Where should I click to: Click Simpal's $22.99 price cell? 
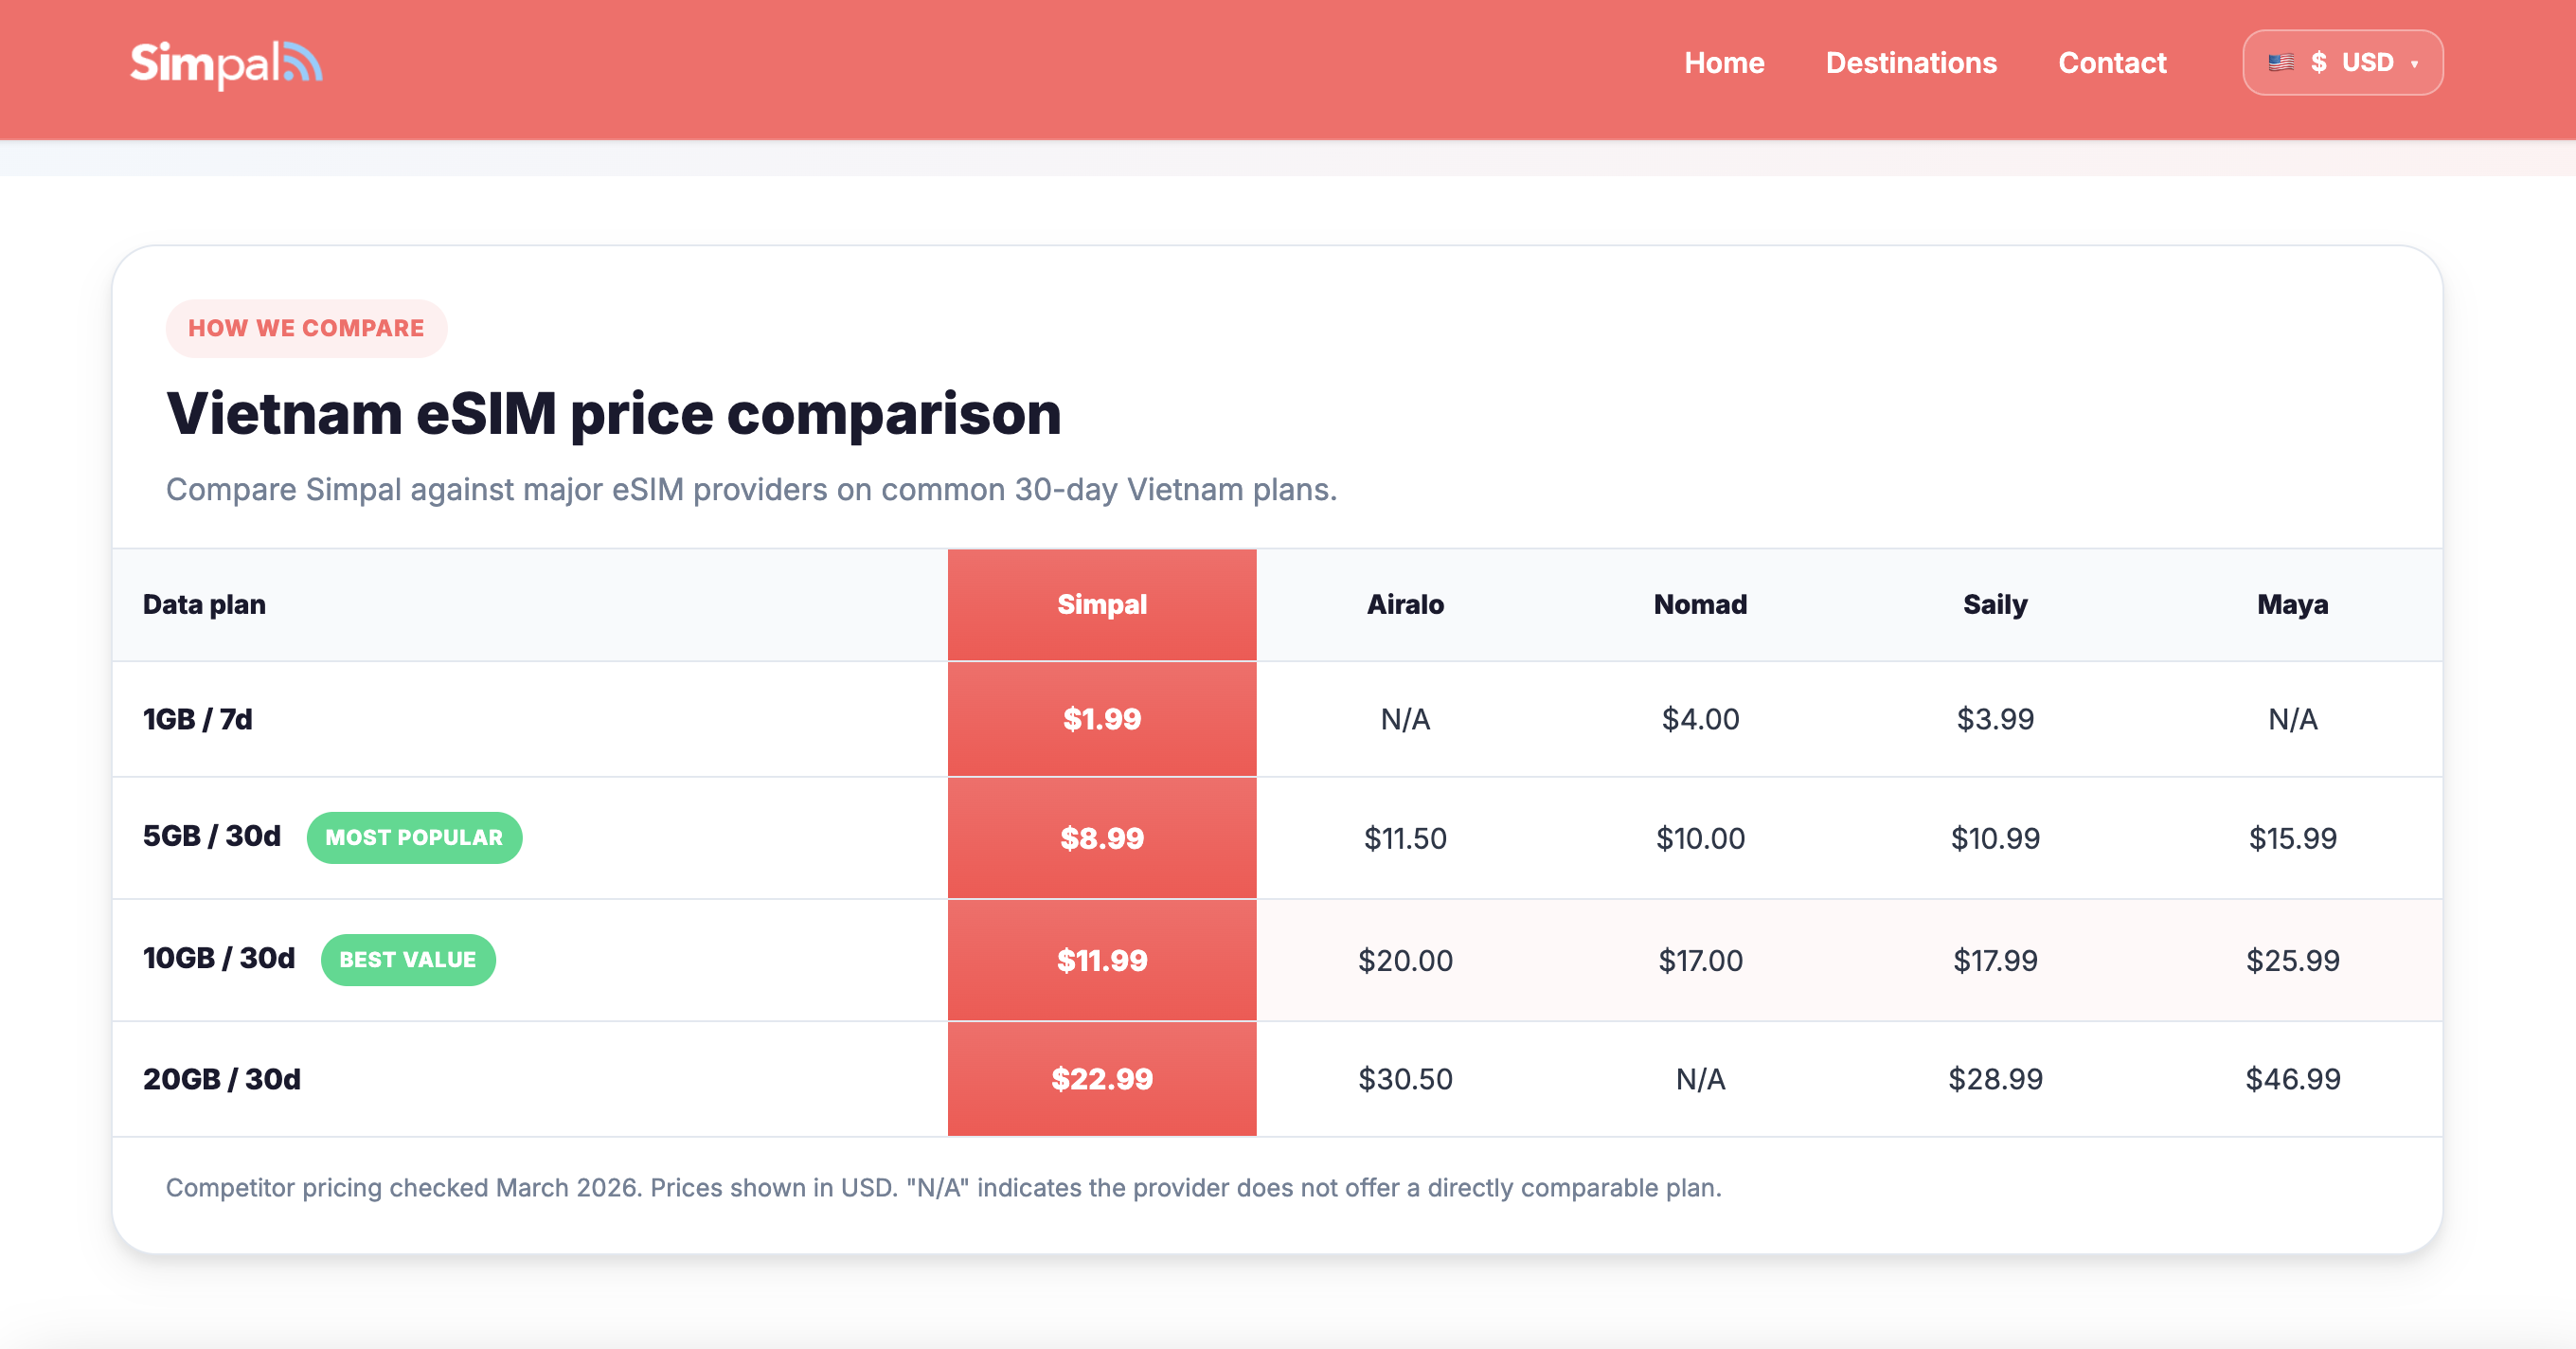[1102, 1079]
